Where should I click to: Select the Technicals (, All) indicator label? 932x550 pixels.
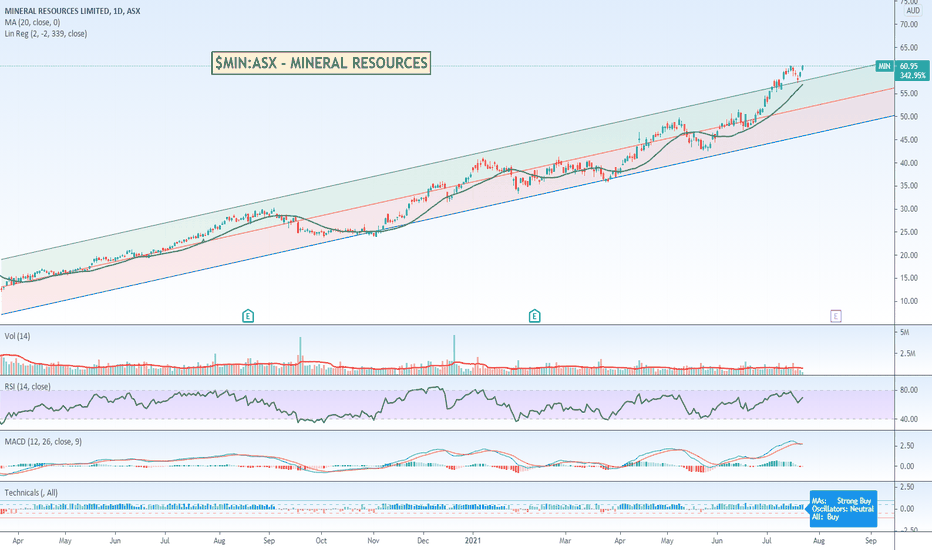tap(31, 493)
